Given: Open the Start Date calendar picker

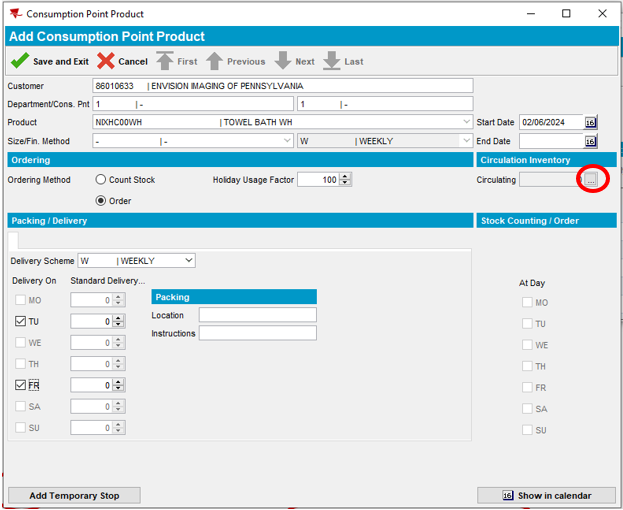Looking at the screenshot, I should tap(590, 123).
